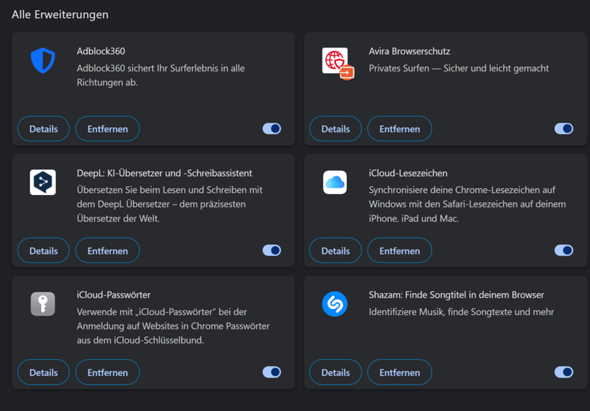This screenshot has height=411, width=590.
Task: Open Details for Adblock360
Action: click(44, 129)
